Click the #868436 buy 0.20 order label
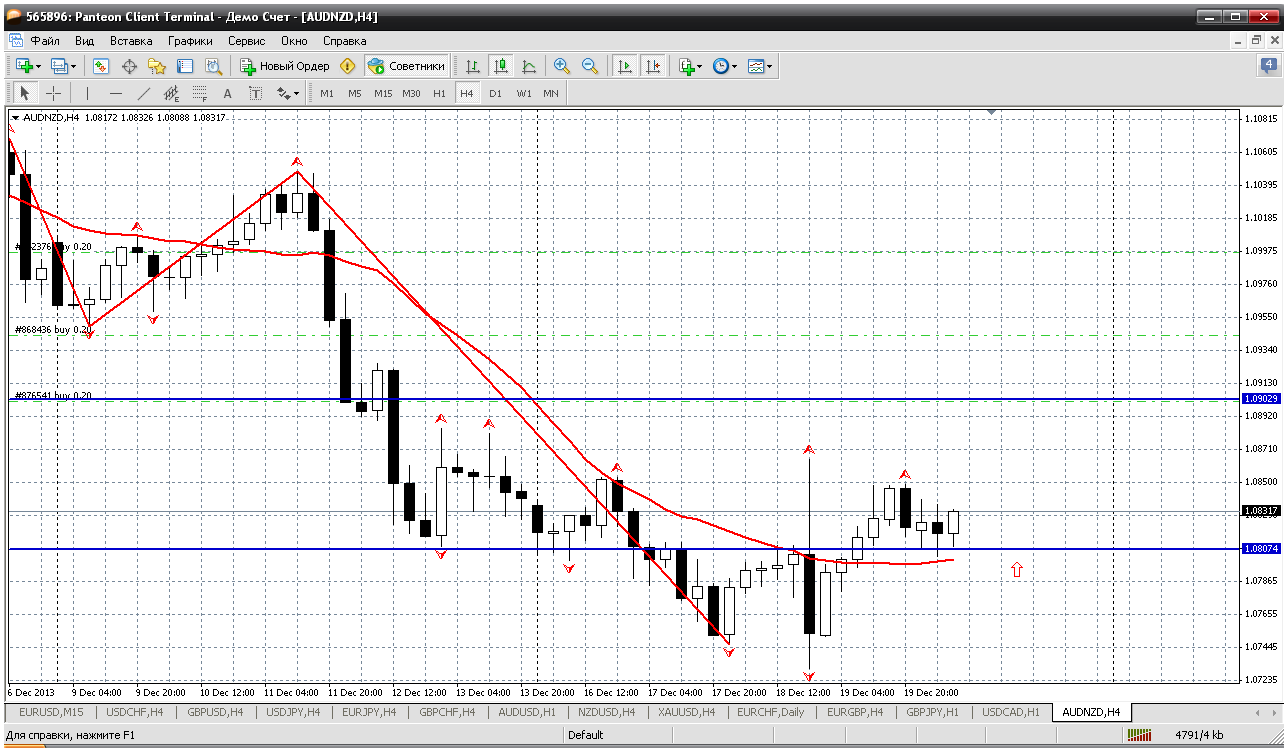The width and height of the screenshot is (1288, 748). [53, 329]
